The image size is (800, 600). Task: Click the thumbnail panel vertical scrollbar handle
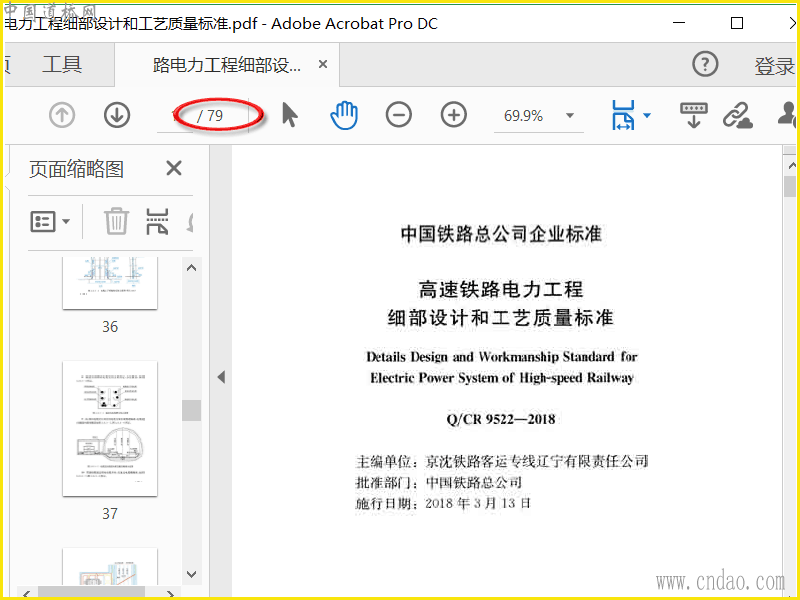pos(191,410)
